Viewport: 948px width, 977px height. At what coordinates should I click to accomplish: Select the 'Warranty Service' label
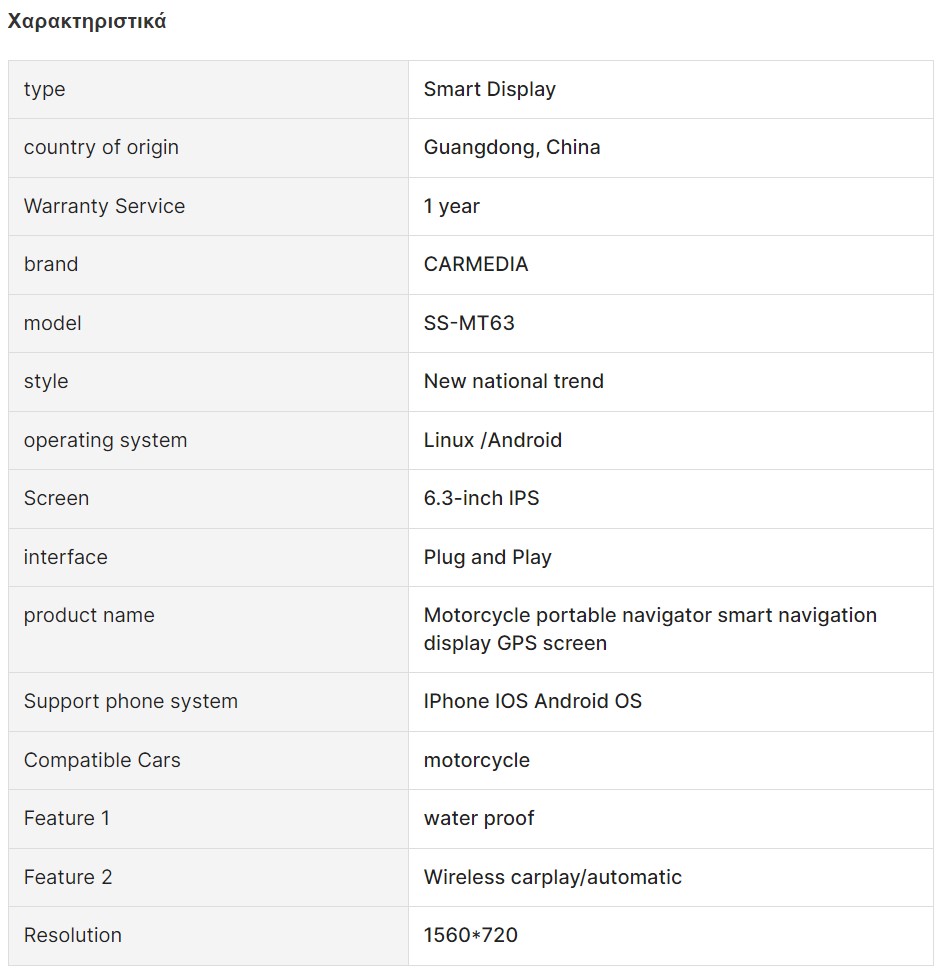coord(104,206)
